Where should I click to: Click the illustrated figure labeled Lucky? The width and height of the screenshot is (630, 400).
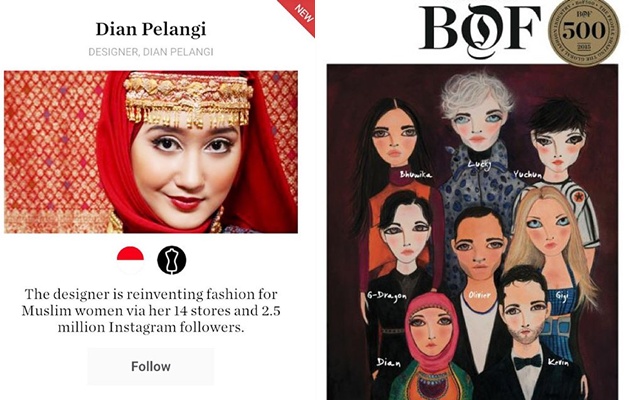tap(477, 141)
